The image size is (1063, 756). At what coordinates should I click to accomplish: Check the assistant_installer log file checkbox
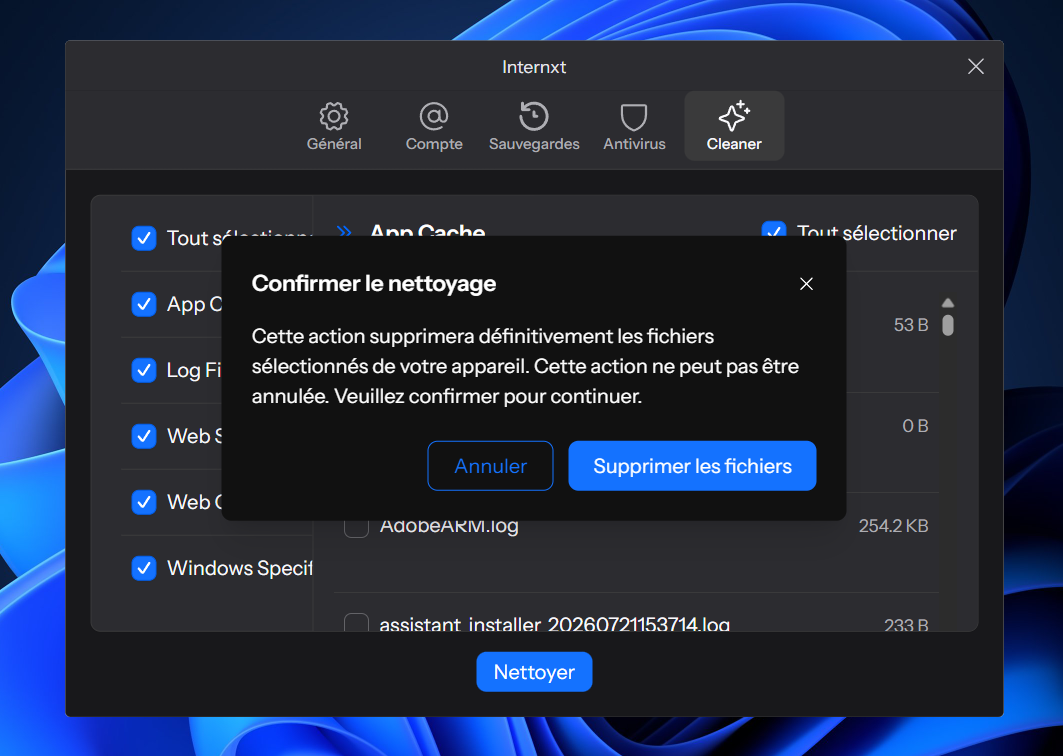point(357,622)
